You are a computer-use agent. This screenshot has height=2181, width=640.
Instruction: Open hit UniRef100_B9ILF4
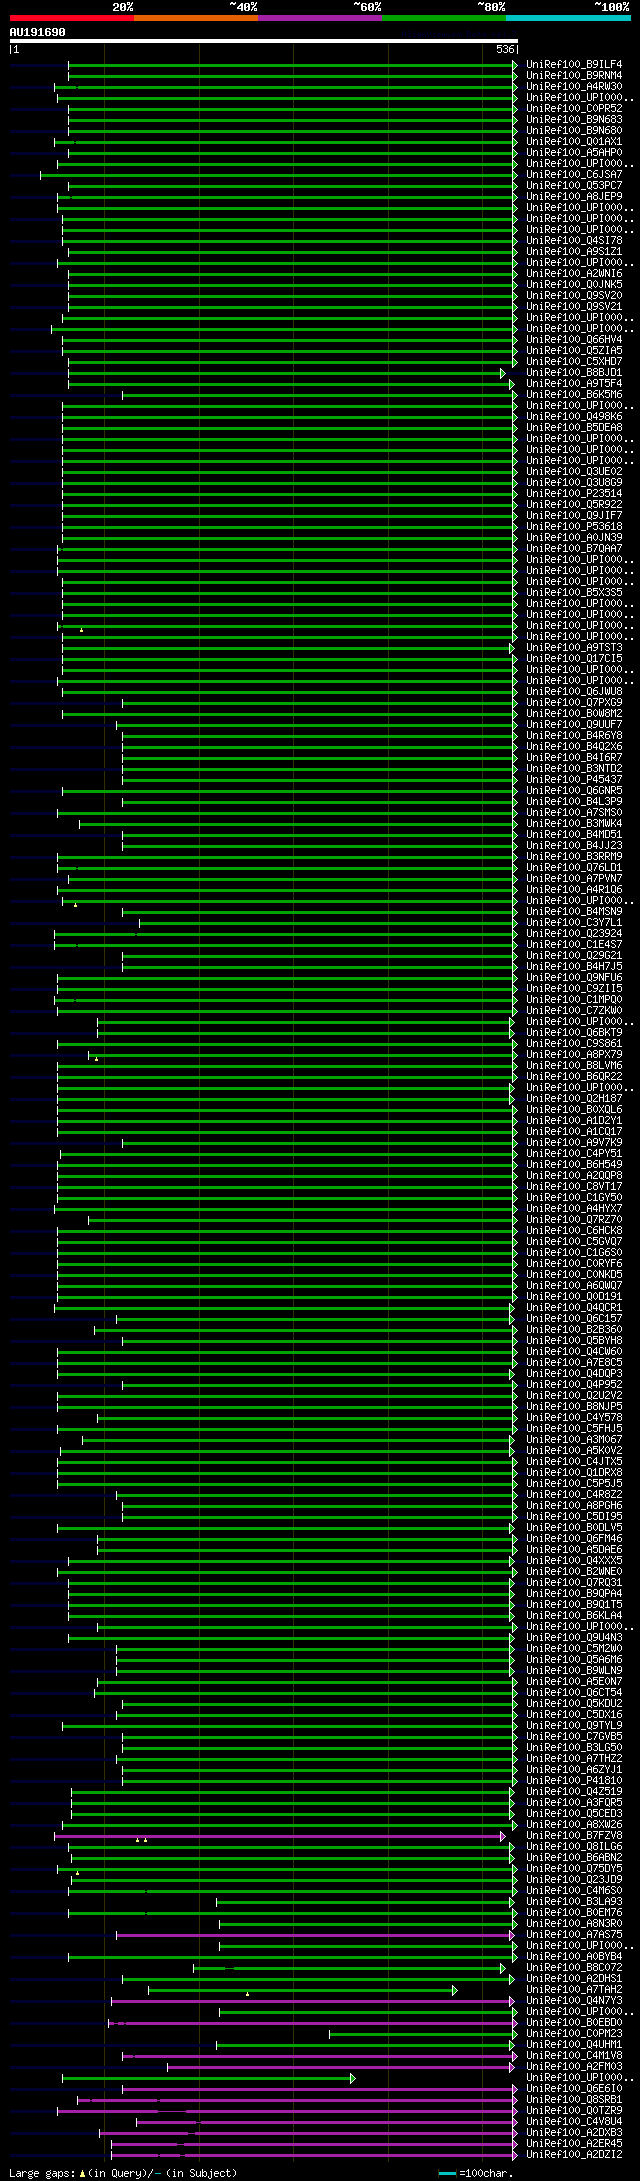click(574, 64)
